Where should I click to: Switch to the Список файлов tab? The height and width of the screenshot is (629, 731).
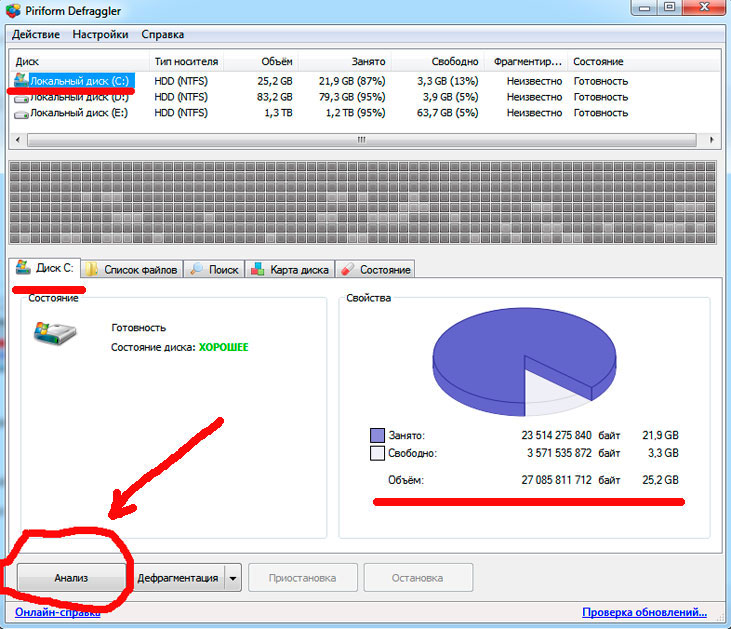coord(132,270)
